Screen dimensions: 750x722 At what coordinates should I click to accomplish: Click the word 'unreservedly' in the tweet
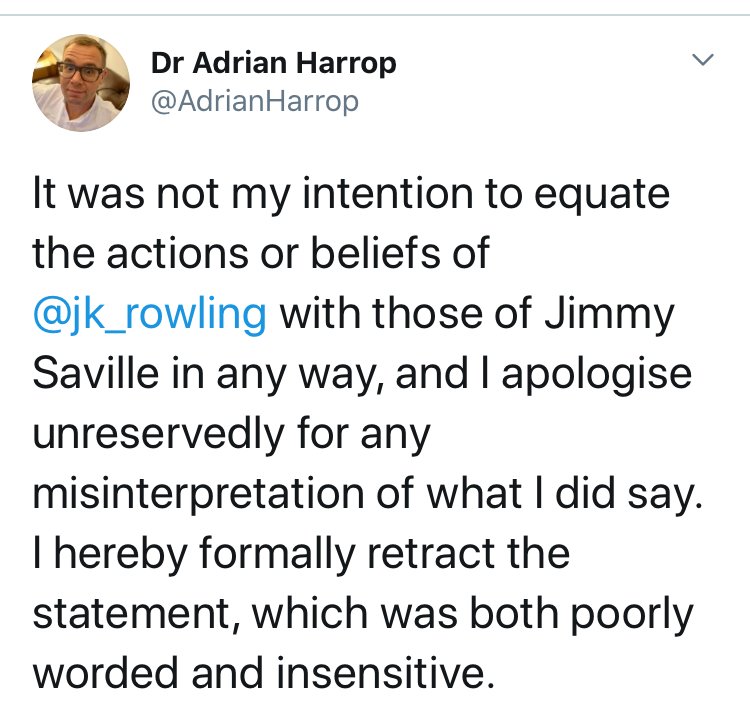159,435
